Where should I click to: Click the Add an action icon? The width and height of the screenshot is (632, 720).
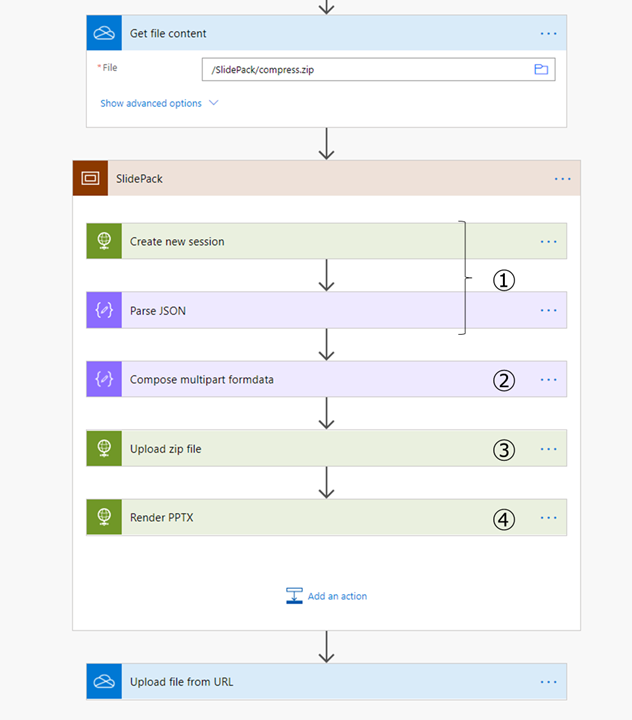[x=294, y=596]
